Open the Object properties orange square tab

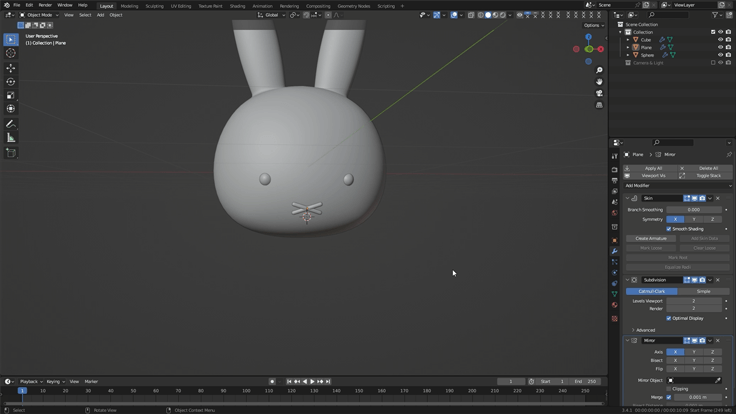(614, 240)
